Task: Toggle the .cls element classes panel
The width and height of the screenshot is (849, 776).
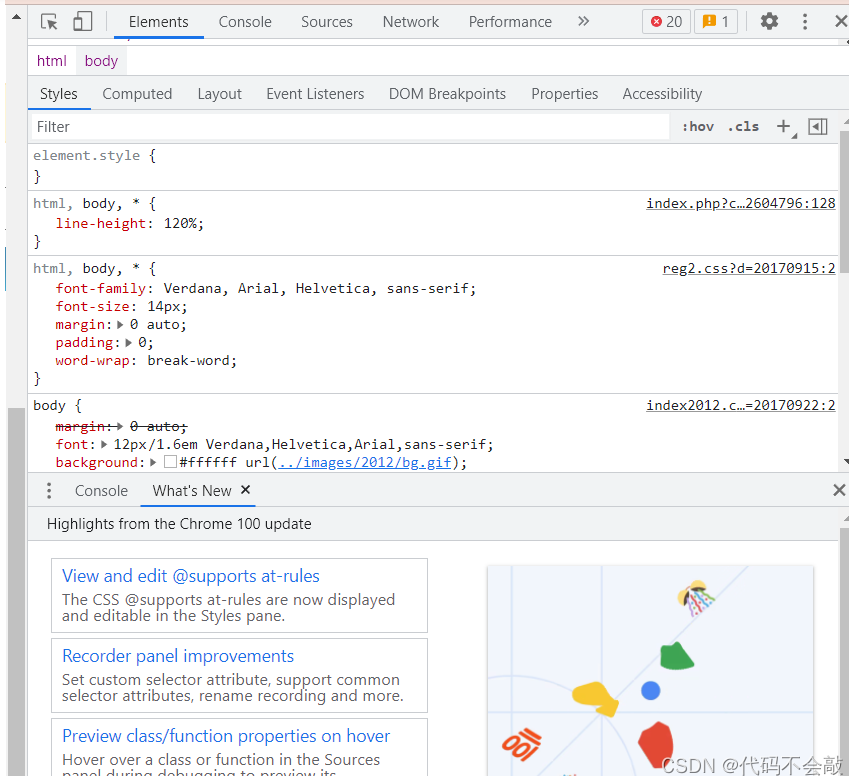Action: (x=743, y=127)
